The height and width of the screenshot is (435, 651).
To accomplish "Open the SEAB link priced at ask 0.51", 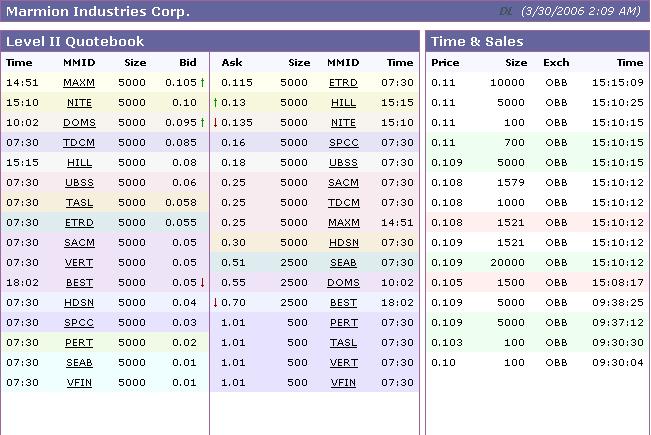I will point(343,262).
